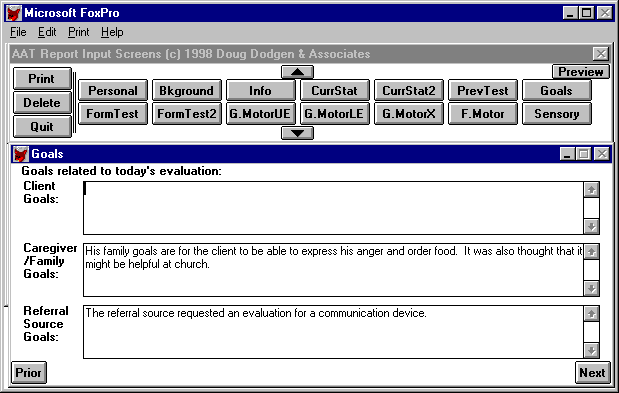Click Caregiver/Family Goals scrollbar up arrow
Viewport: 619px width, 393px height.
[x=591, y=252]
